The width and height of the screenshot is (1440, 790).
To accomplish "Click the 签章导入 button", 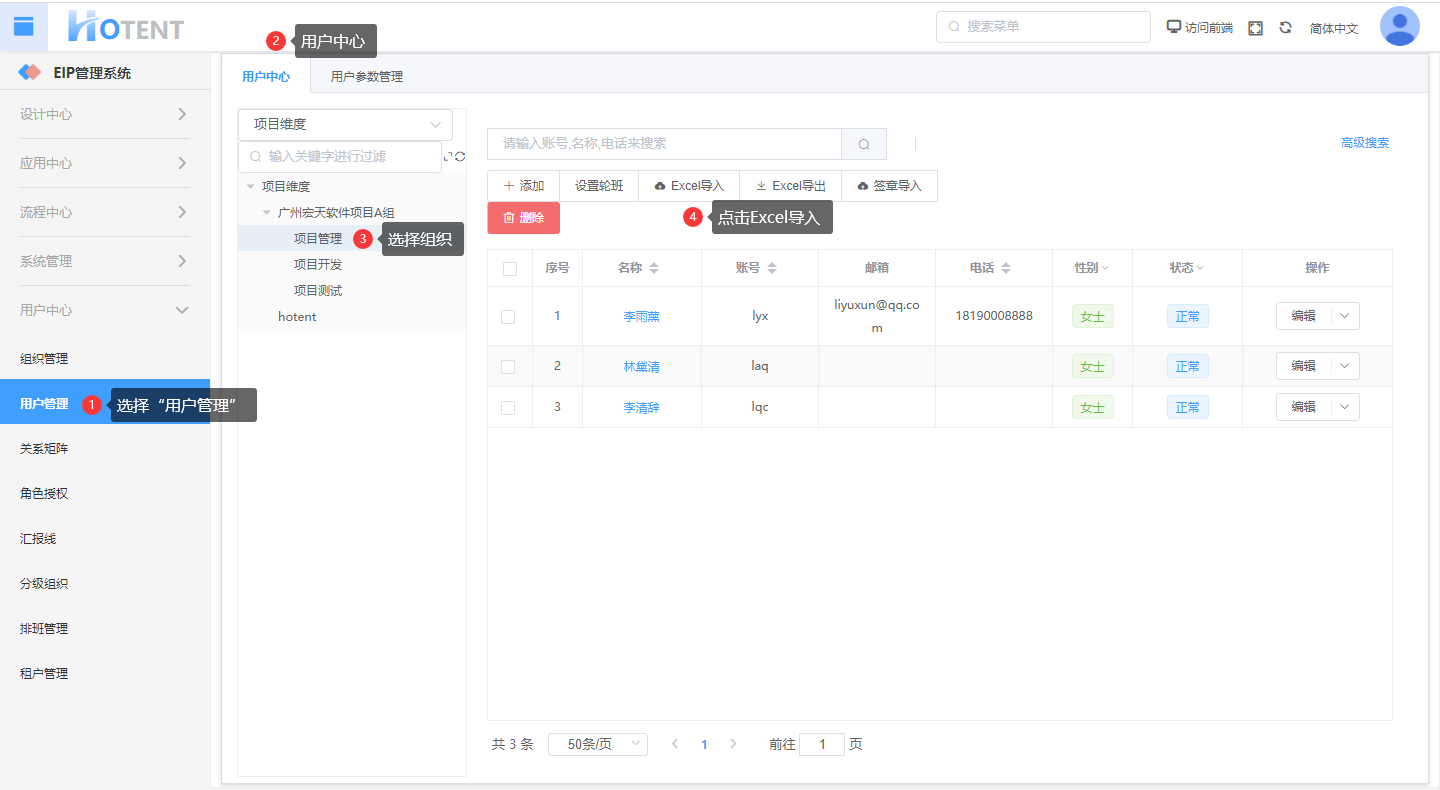I will (x=889, y=186).
